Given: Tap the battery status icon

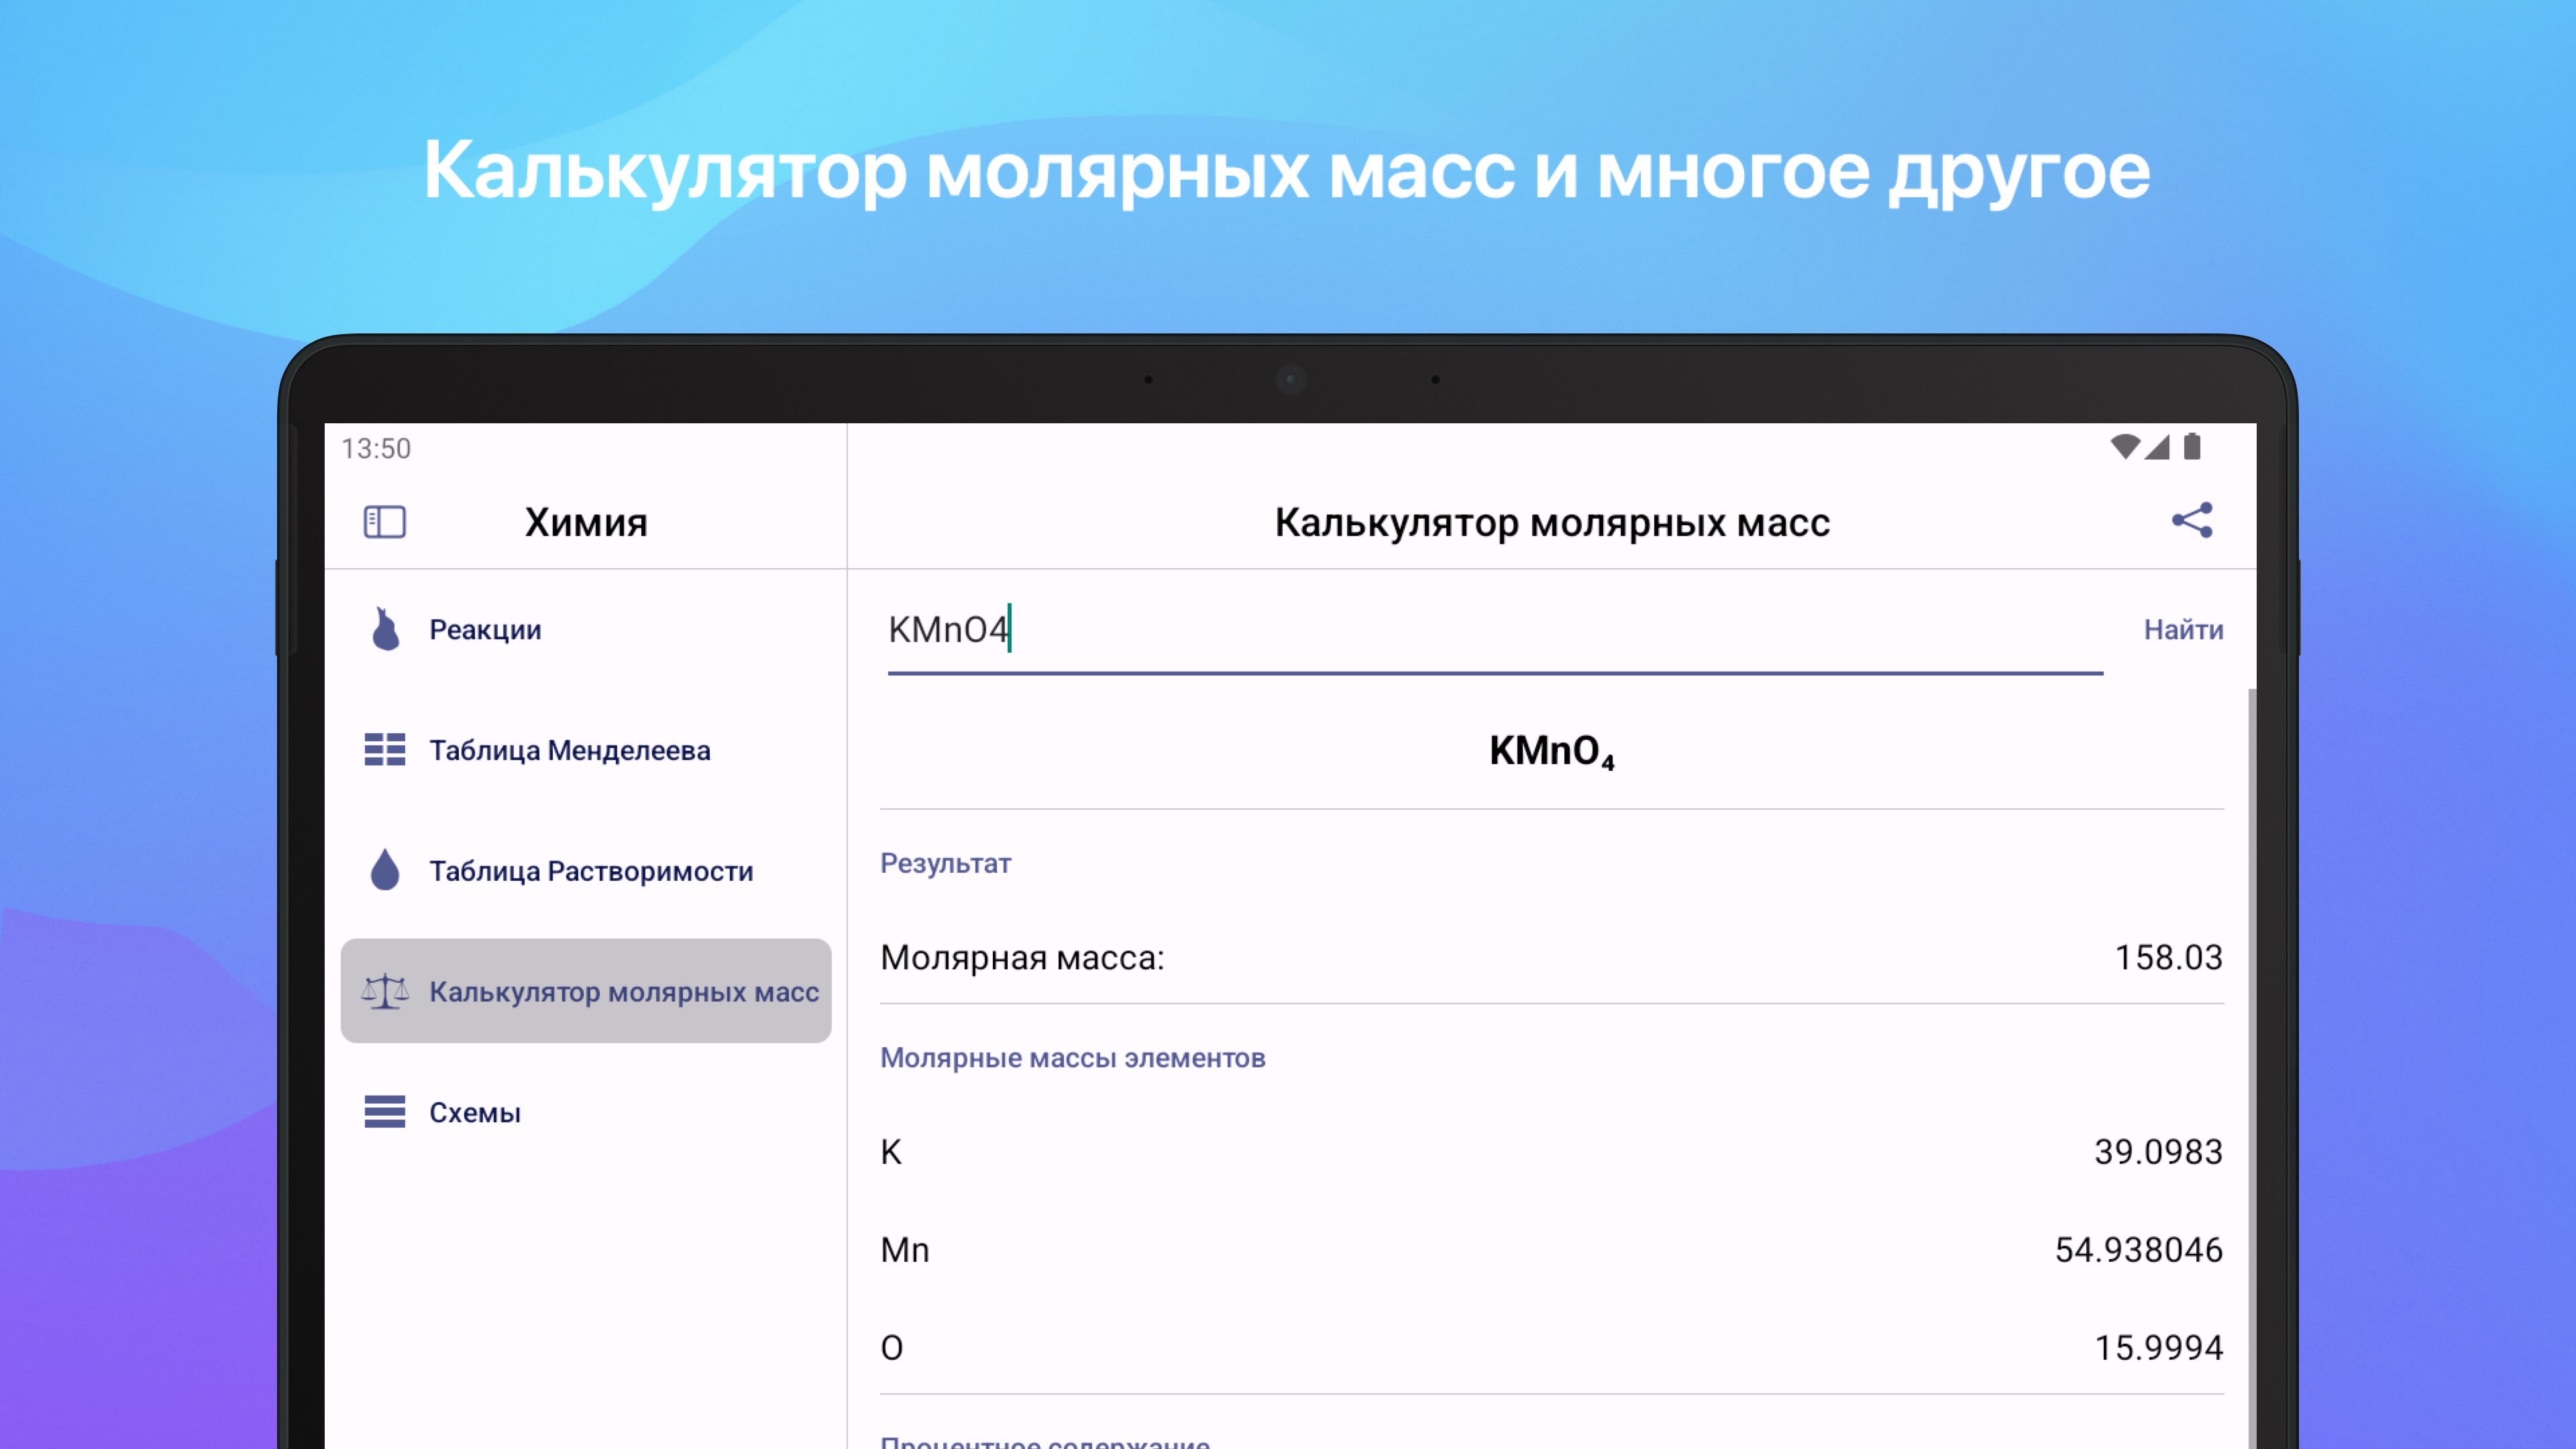Looking at the screenshot, I should [x=2192, y=447].
